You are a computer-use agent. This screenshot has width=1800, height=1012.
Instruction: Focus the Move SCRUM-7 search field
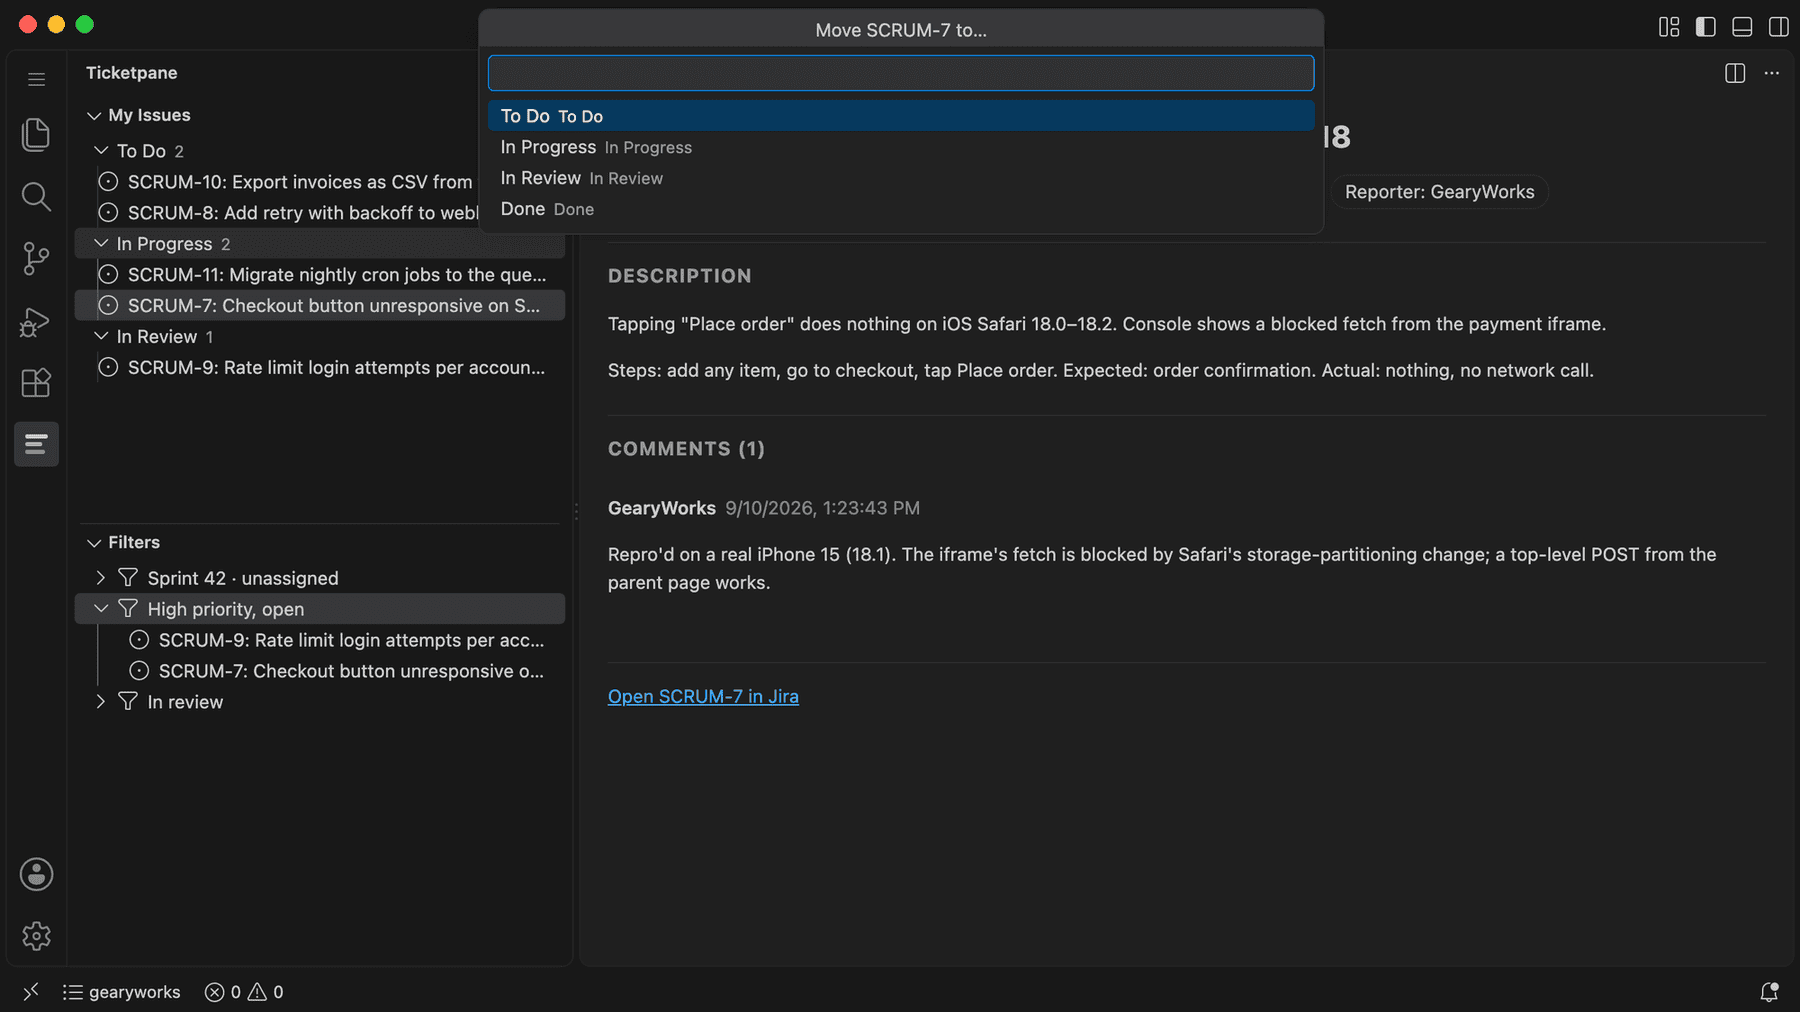pos(901,73)
